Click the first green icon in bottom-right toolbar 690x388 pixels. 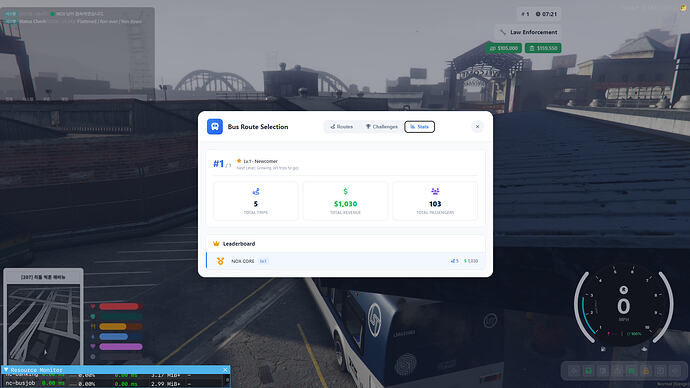pos(588,371)
